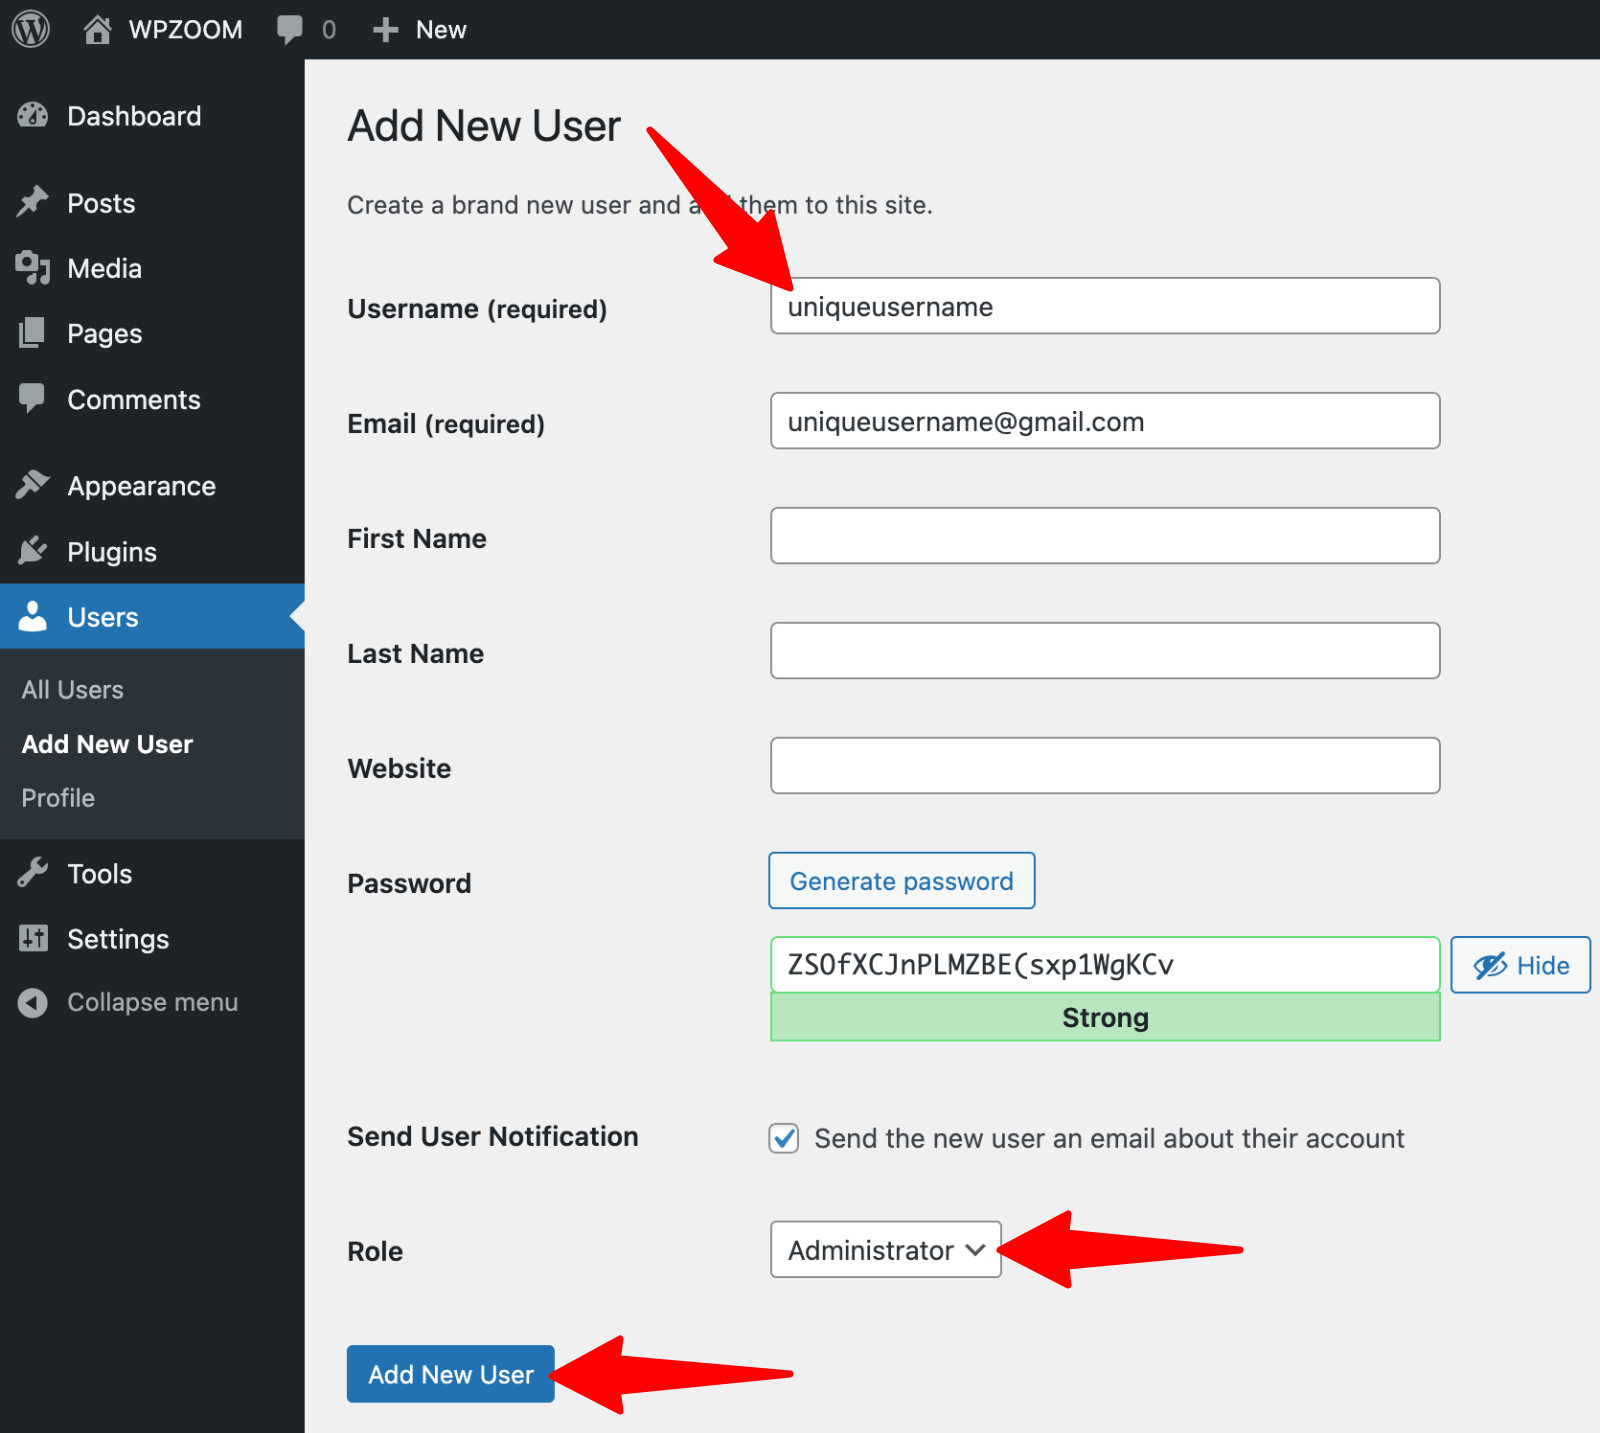The height and width of the screenshot is (1433, 1600).
Task: Click the Posts pushpin icon
Action: [33, 202]
